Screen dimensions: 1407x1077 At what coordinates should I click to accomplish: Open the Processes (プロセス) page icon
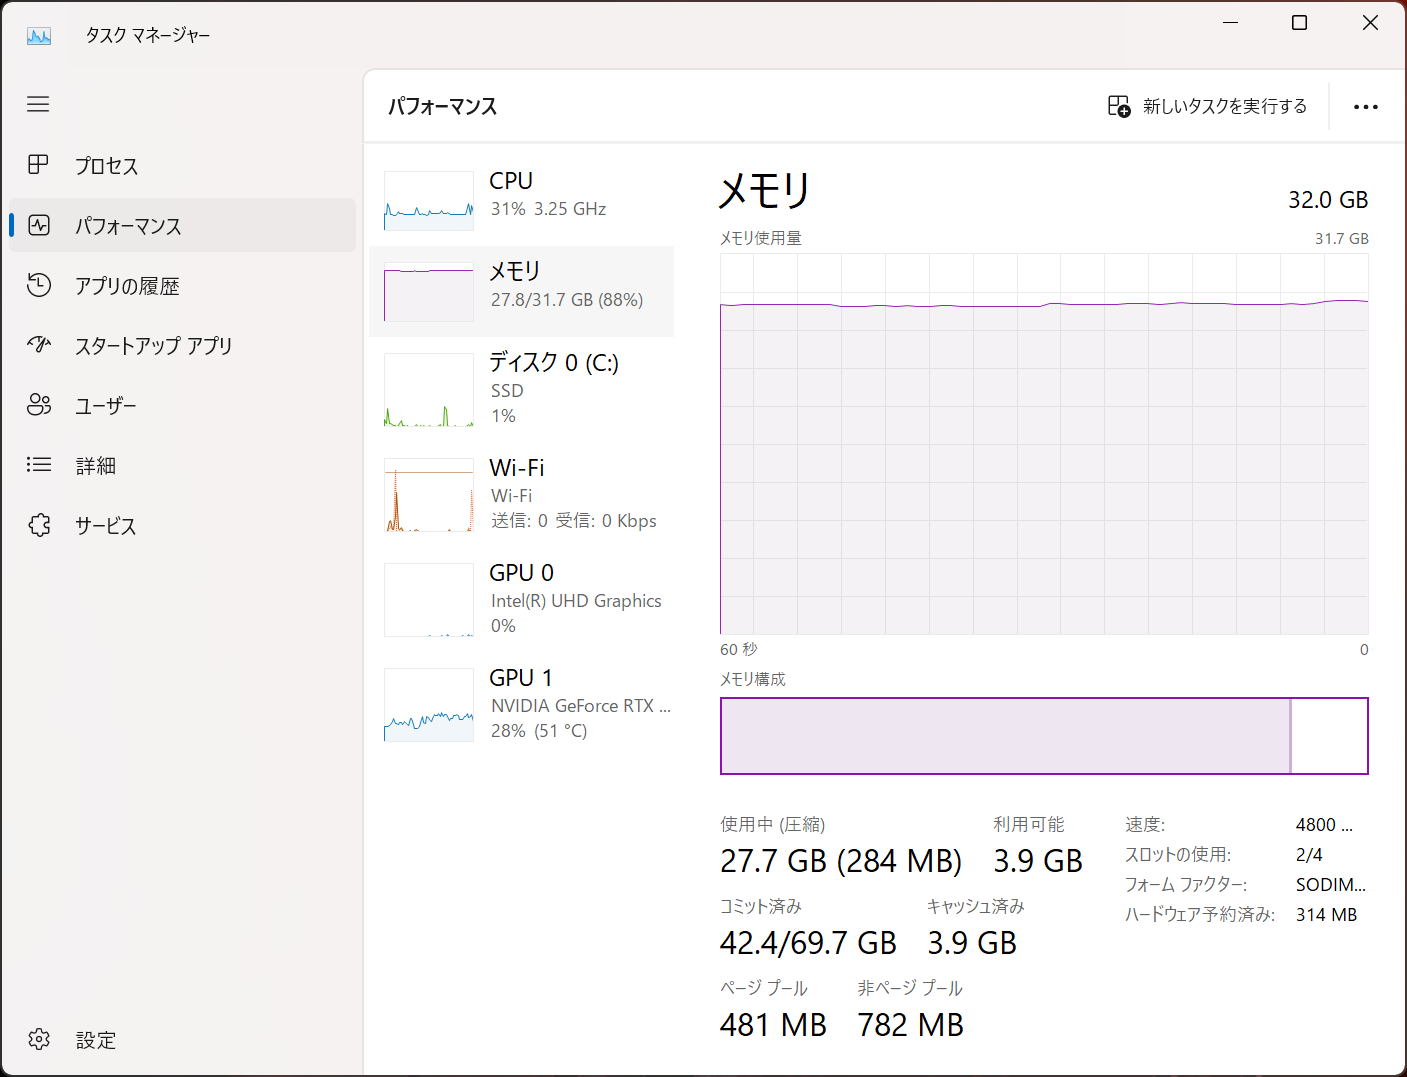tap(38, 165)
